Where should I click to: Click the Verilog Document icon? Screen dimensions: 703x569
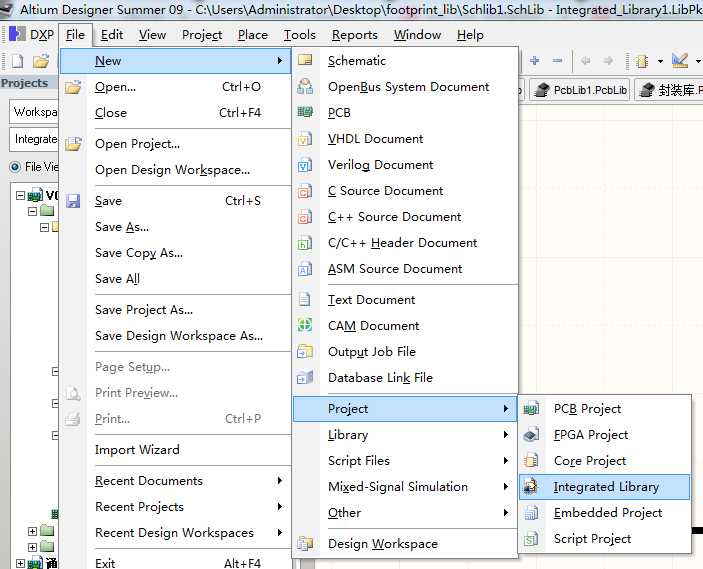305,165
